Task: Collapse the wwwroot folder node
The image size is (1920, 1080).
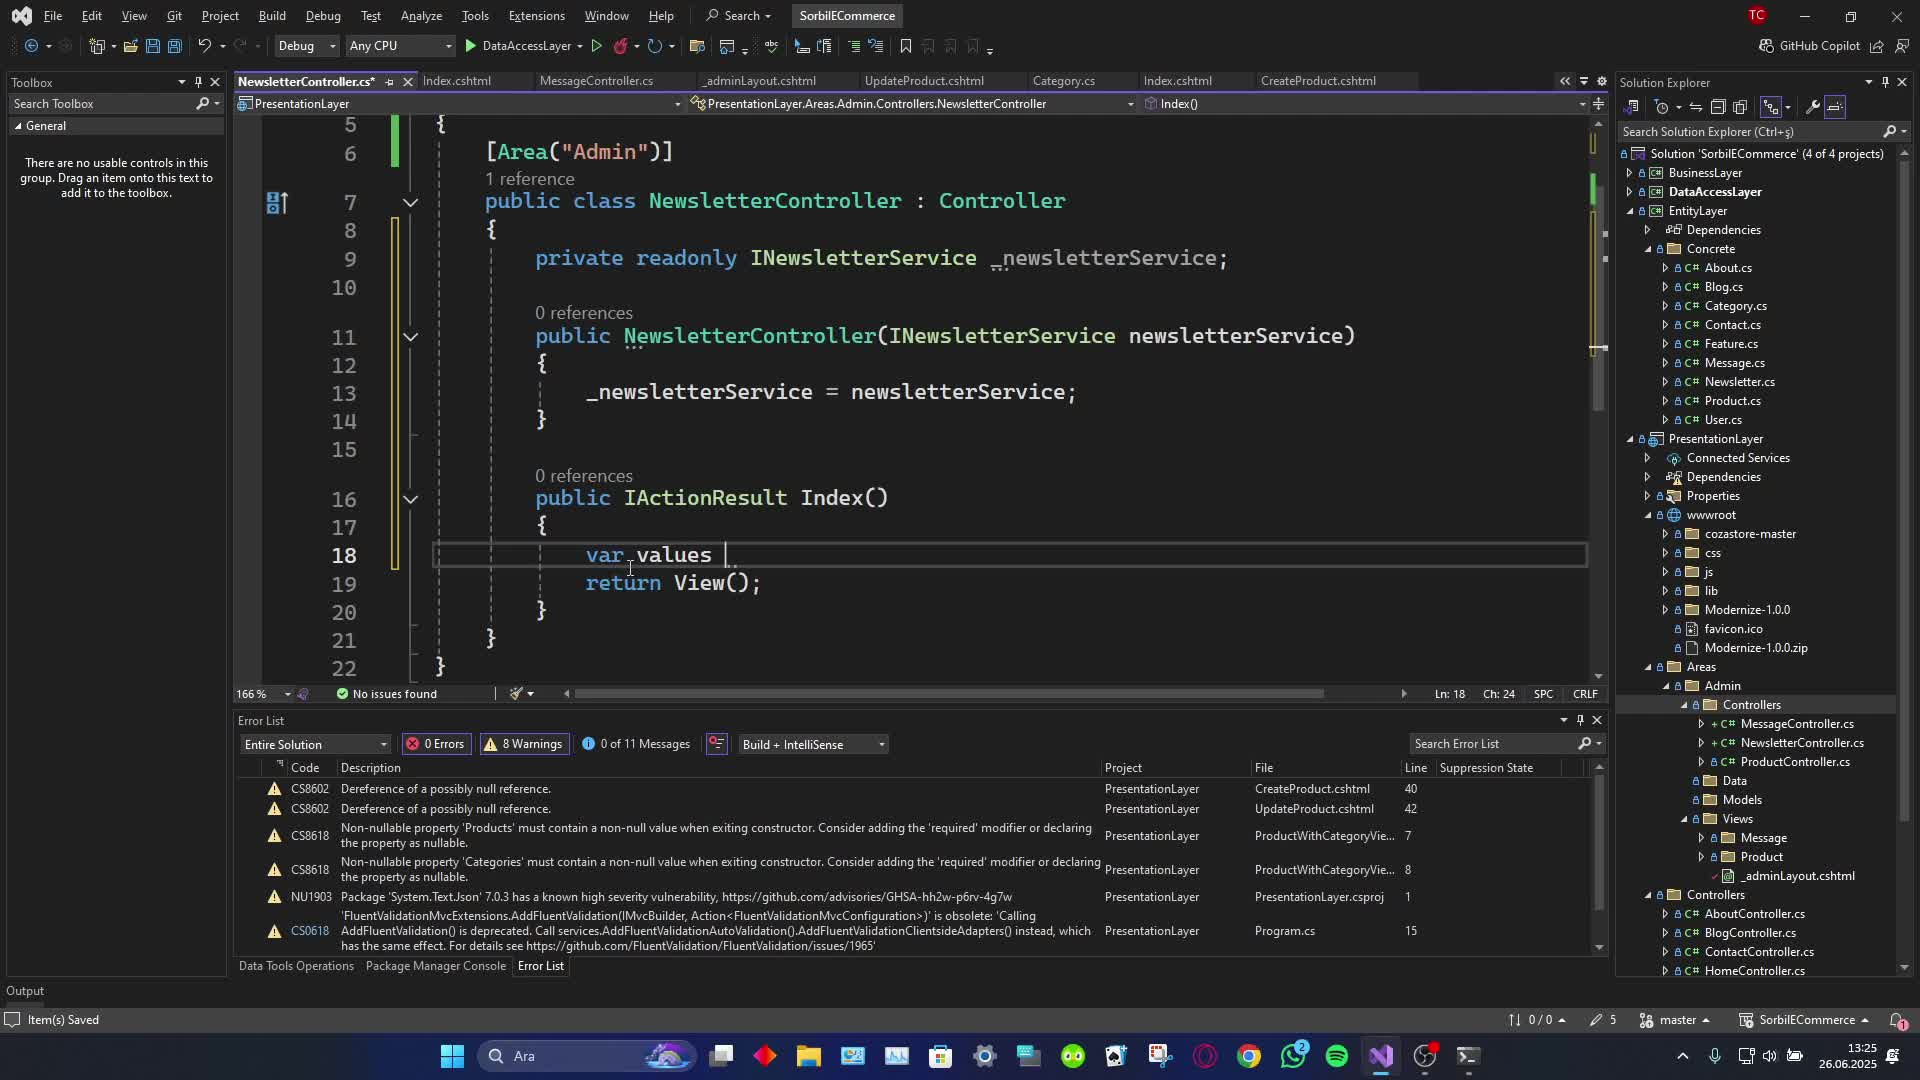Action: coord(1648,515)
